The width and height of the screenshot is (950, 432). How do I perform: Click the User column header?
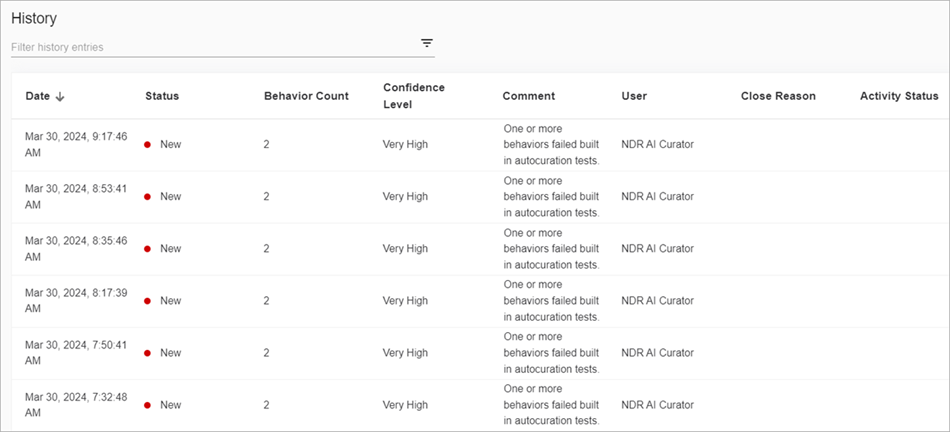634,96
